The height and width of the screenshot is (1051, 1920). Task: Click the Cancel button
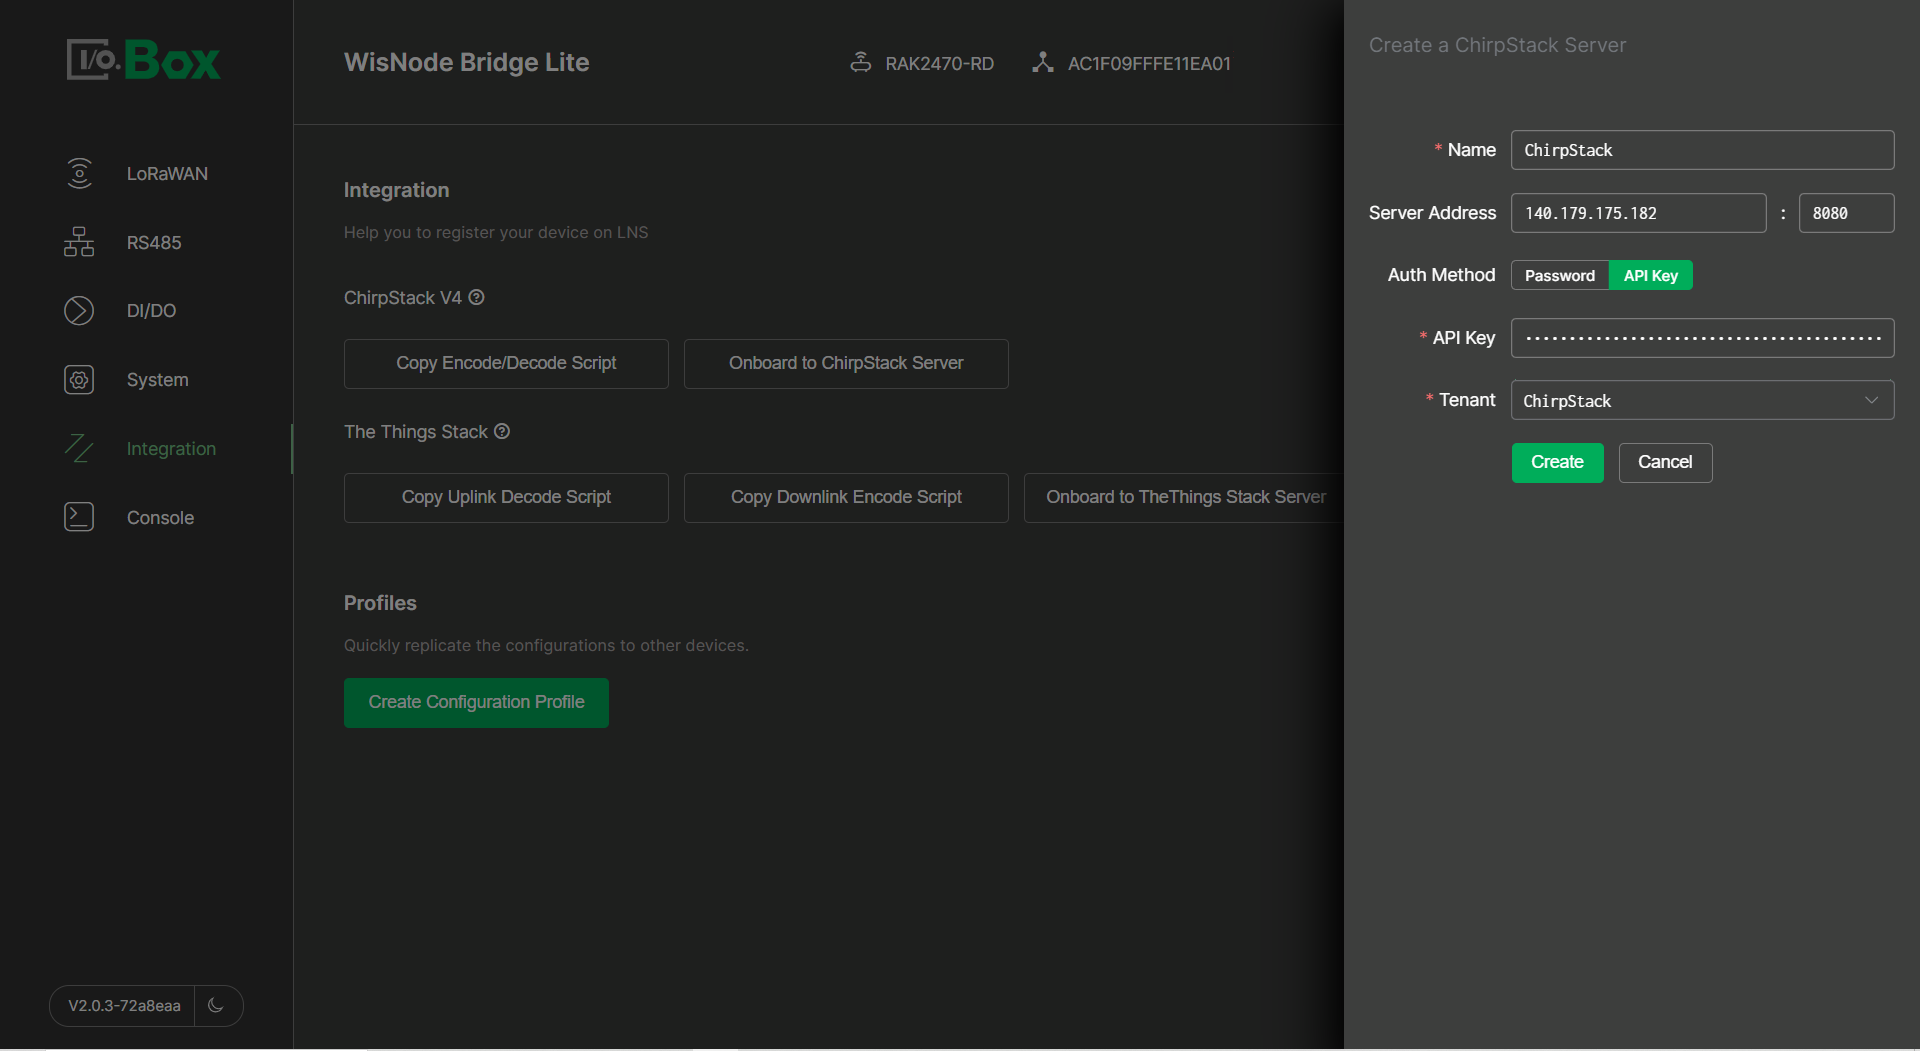(1665, 462)
